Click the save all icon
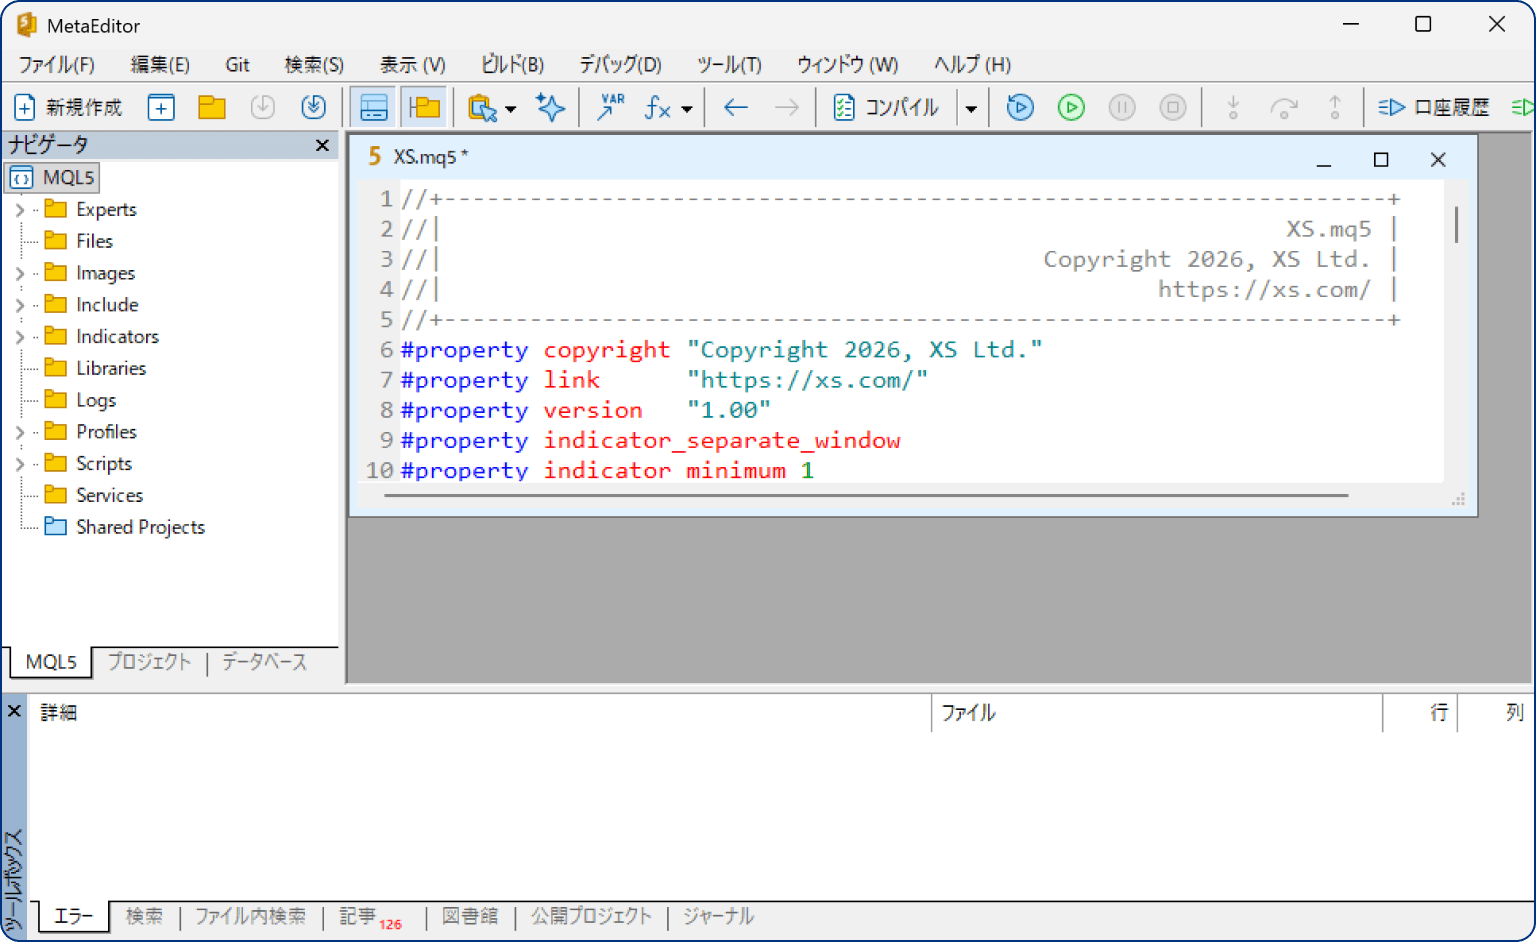Screen dimensions: 1536x942 314,107
